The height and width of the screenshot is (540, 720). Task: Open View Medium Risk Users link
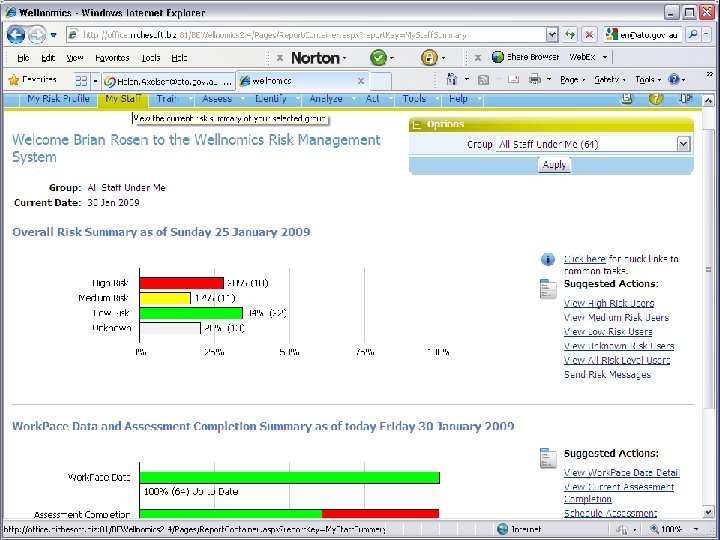pyautogui.click(x=616, y=317)
